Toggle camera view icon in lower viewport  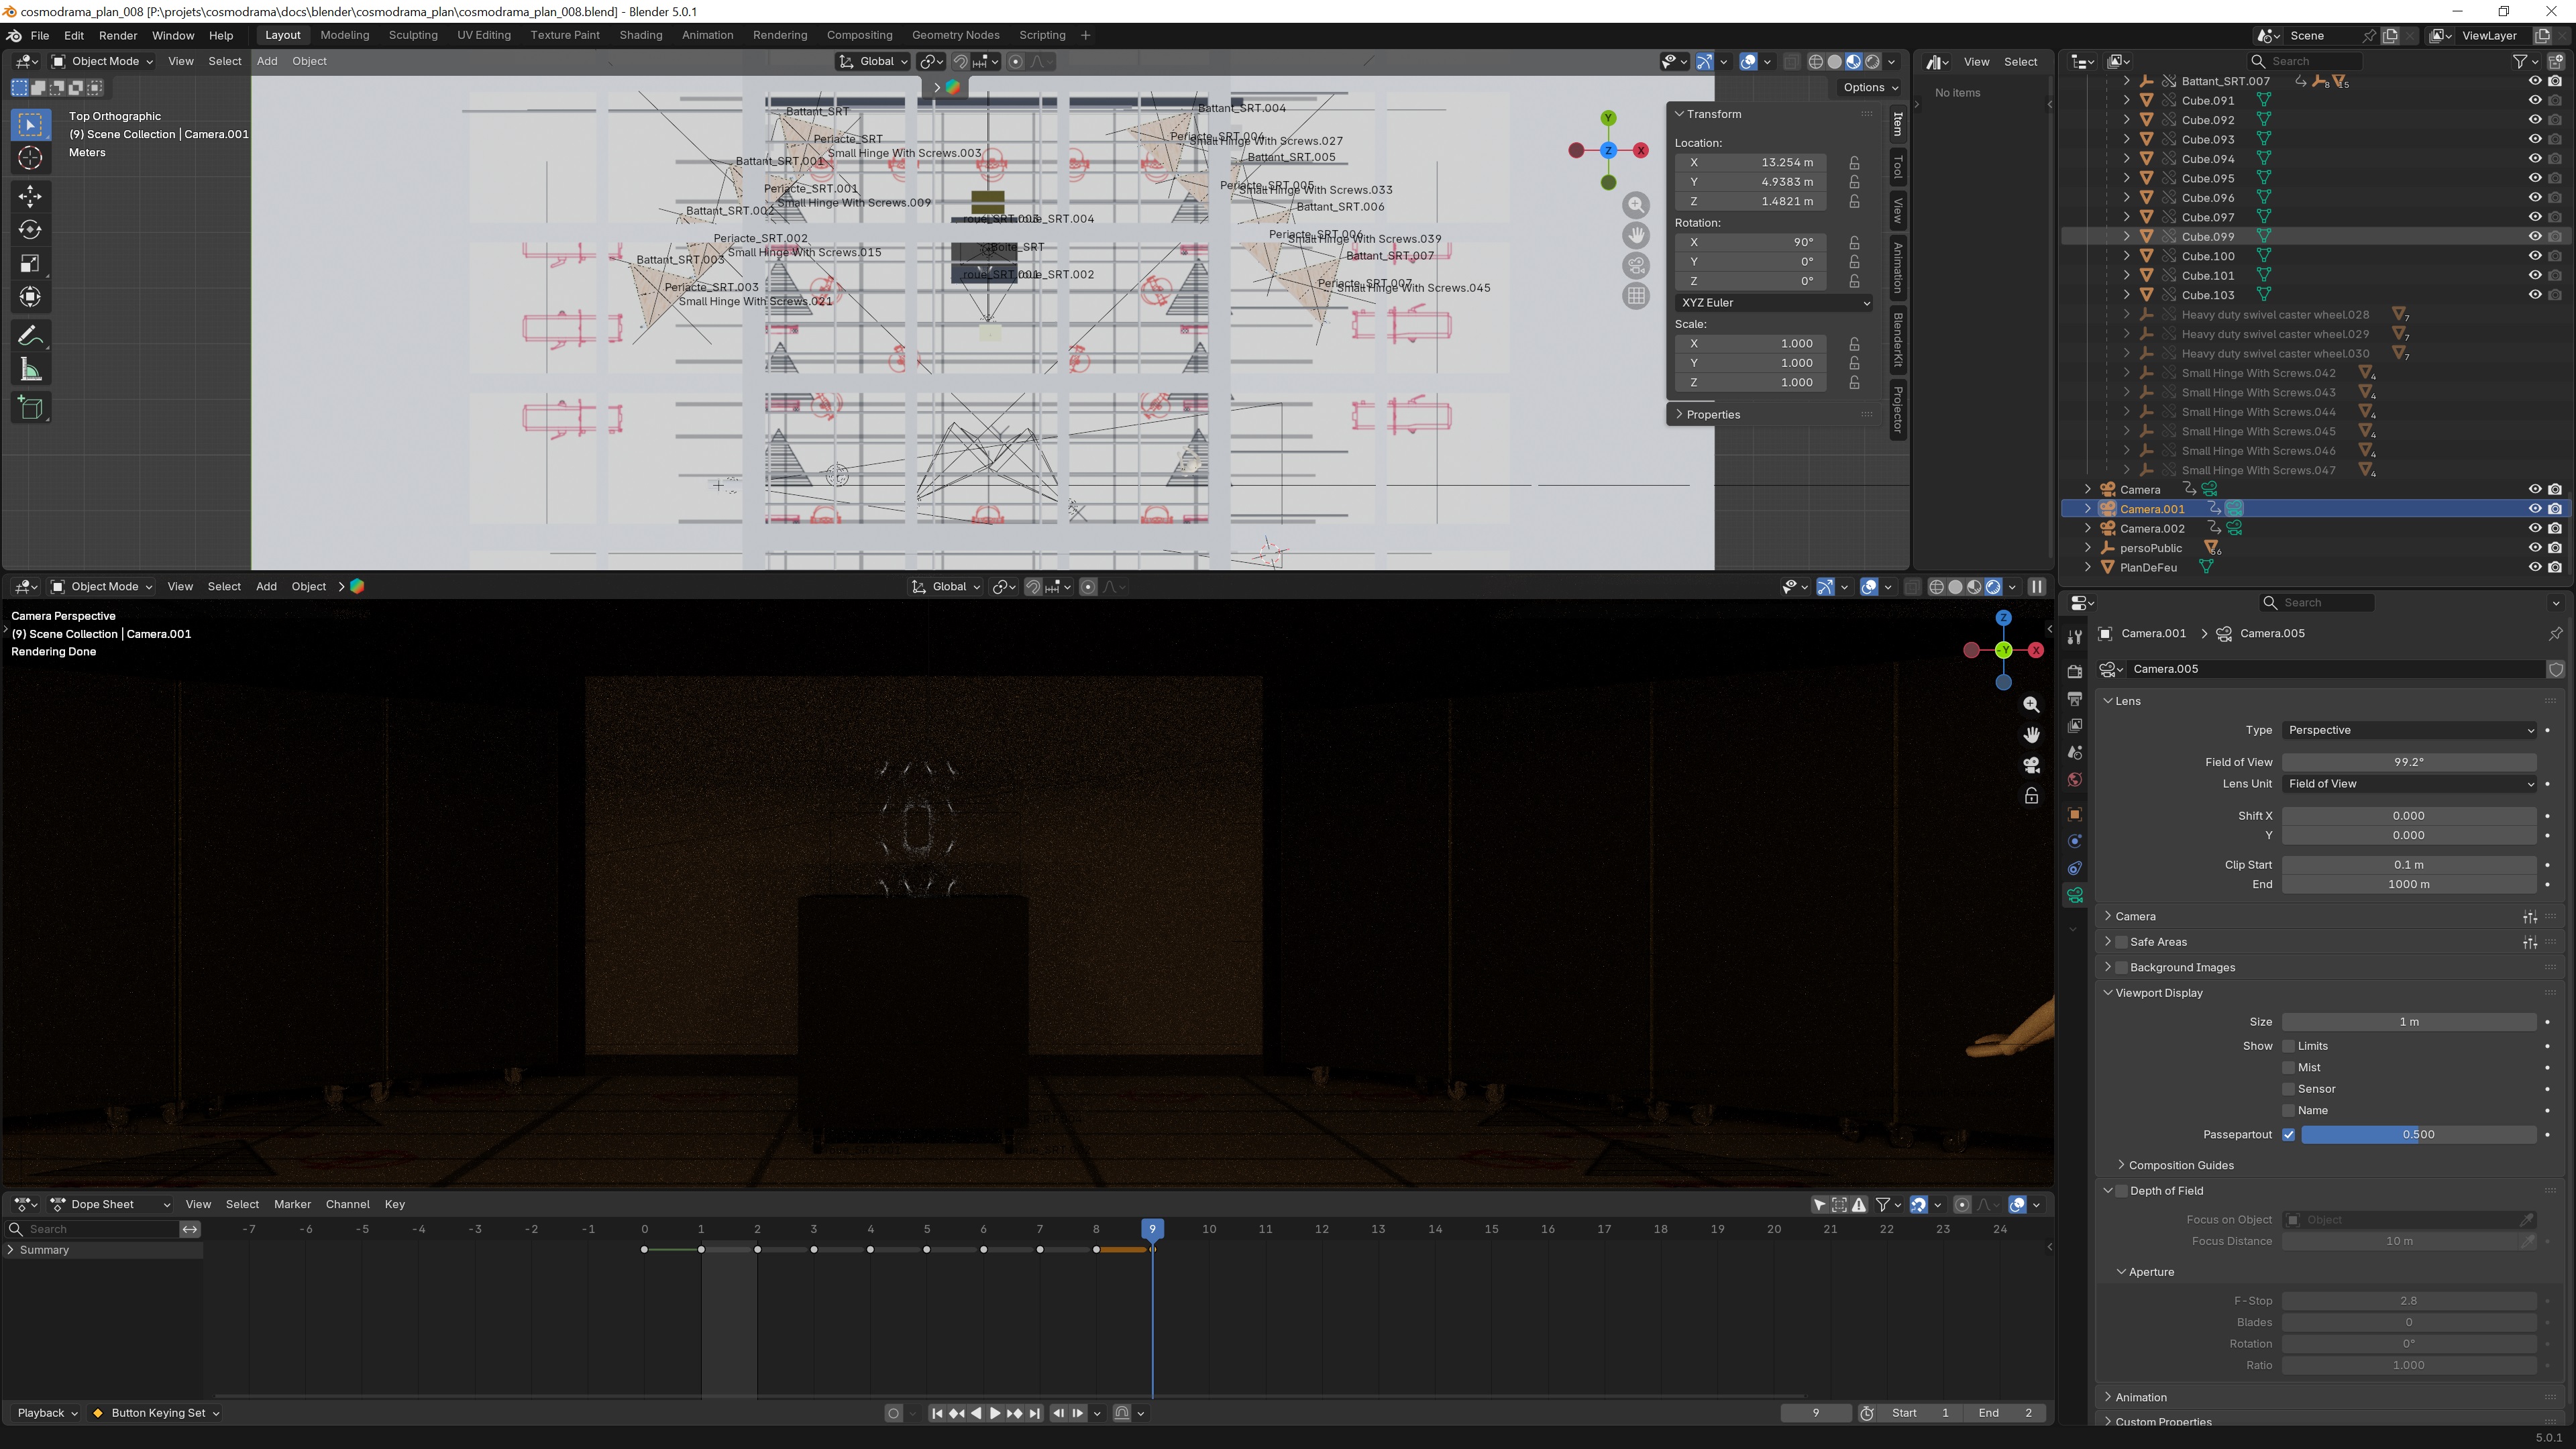[x=2031, y=766]
